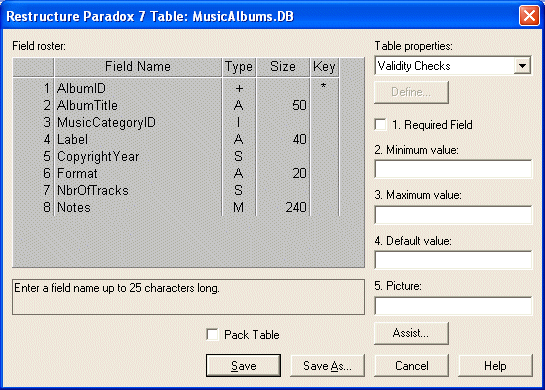Click the Maximum value input field
Image resolution: width=545 pixels, height=390 pixels.
453,214
